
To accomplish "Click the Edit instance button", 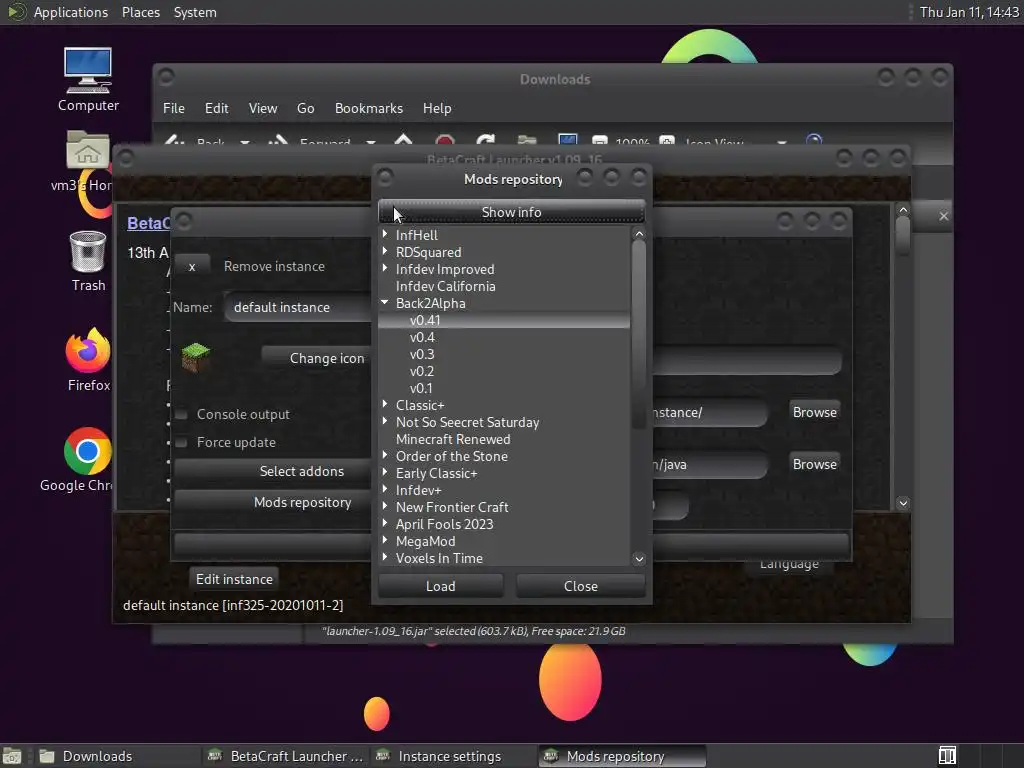I will [x=234, y=579].
